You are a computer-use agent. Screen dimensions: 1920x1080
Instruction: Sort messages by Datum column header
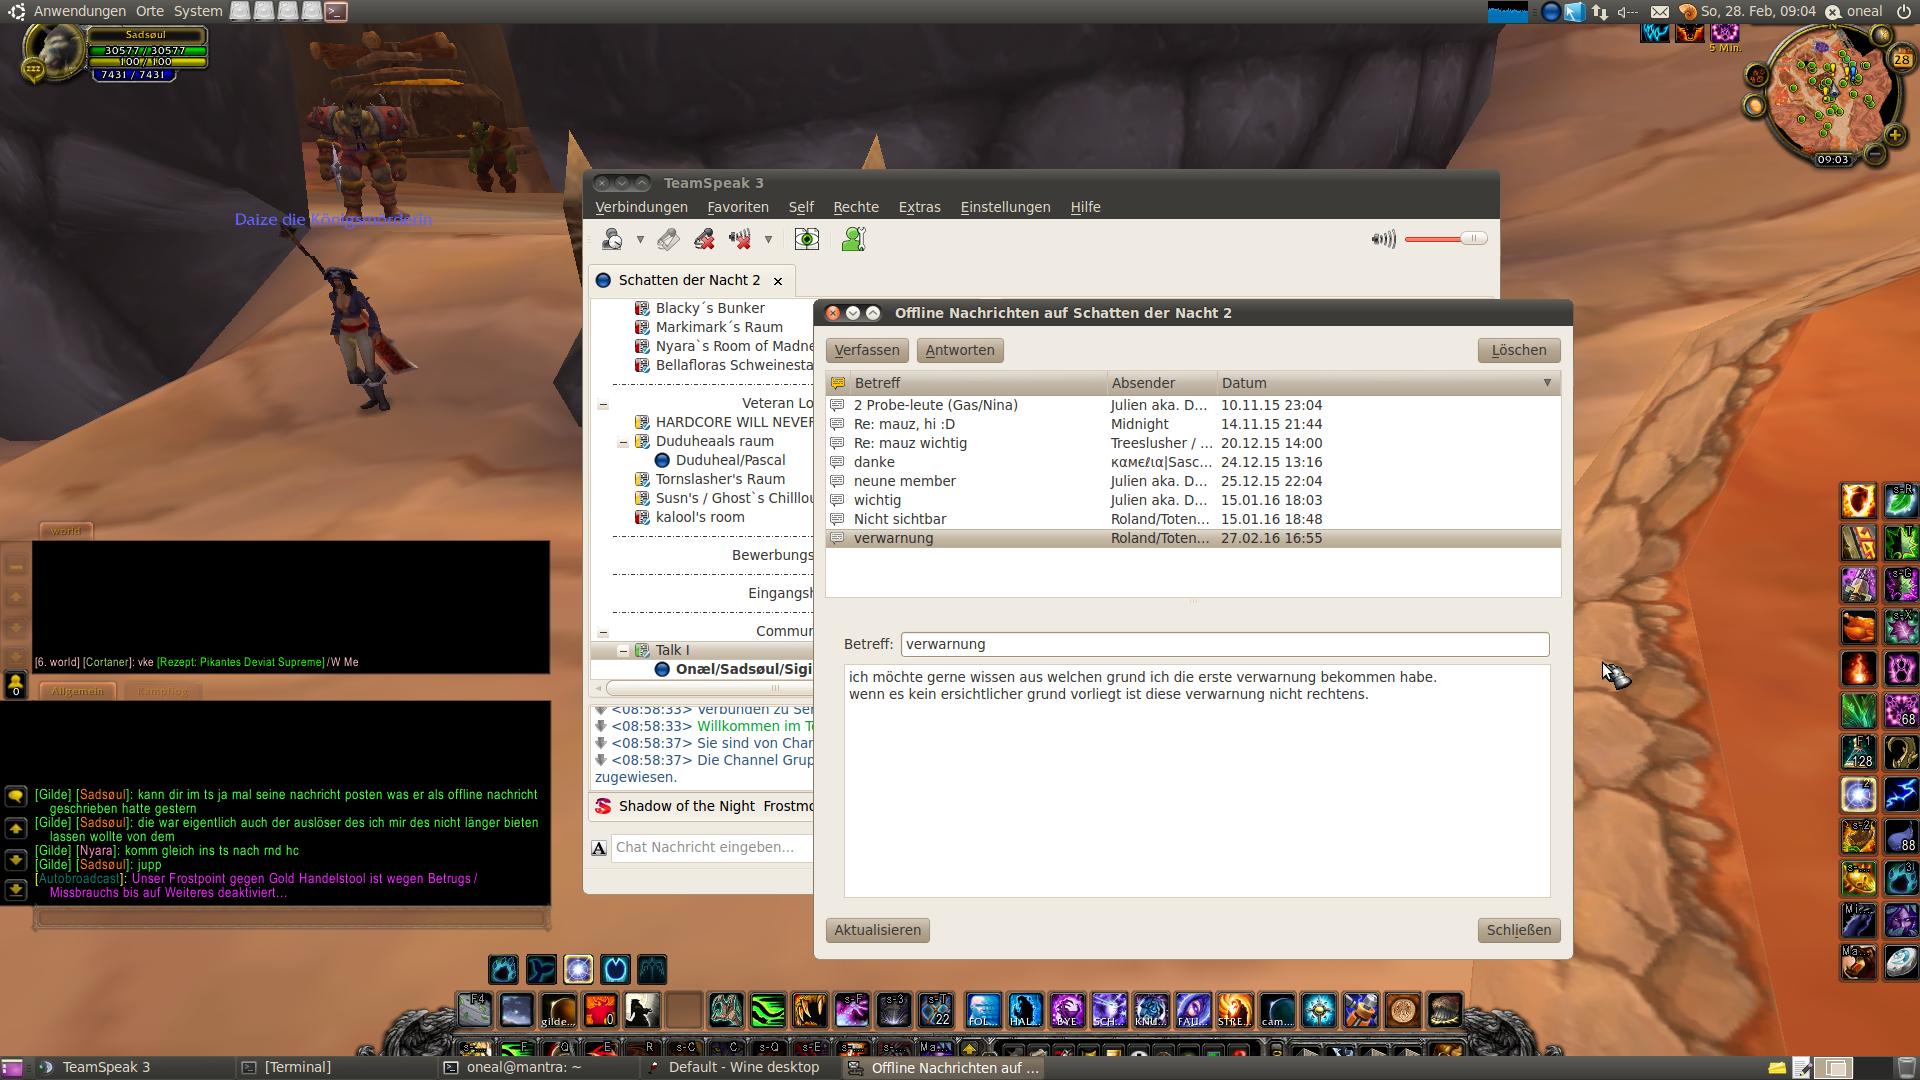pyautogui.click(x=1388, y=383)
